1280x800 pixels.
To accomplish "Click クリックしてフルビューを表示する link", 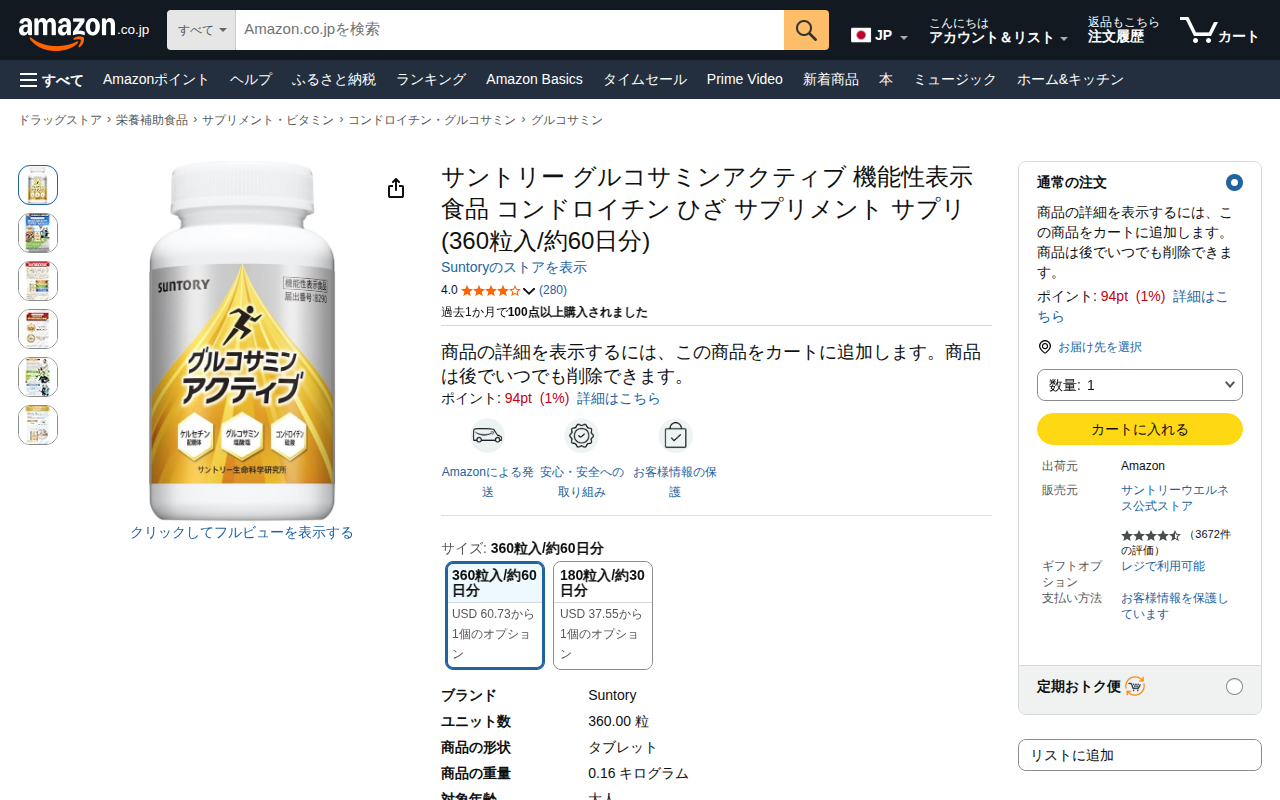I will tap(242, 532).
